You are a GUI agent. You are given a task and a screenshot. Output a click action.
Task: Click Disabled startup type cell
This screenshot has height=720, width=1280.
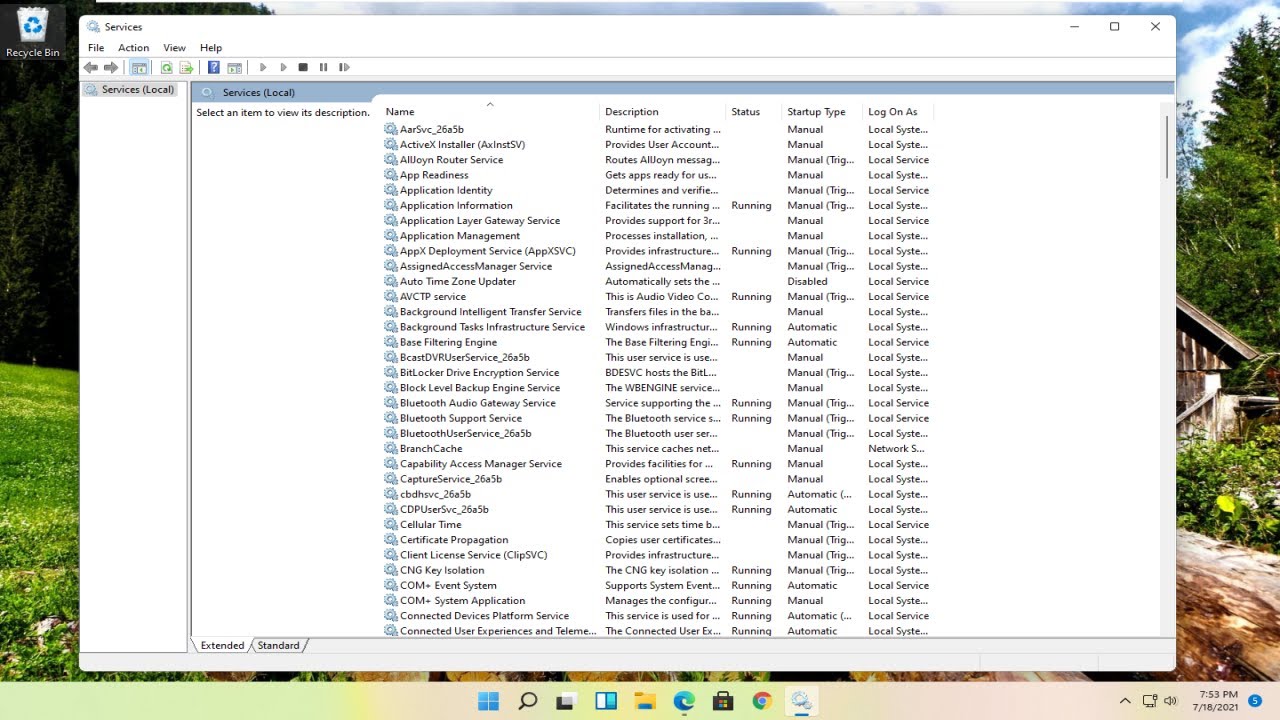pos(807,281)
